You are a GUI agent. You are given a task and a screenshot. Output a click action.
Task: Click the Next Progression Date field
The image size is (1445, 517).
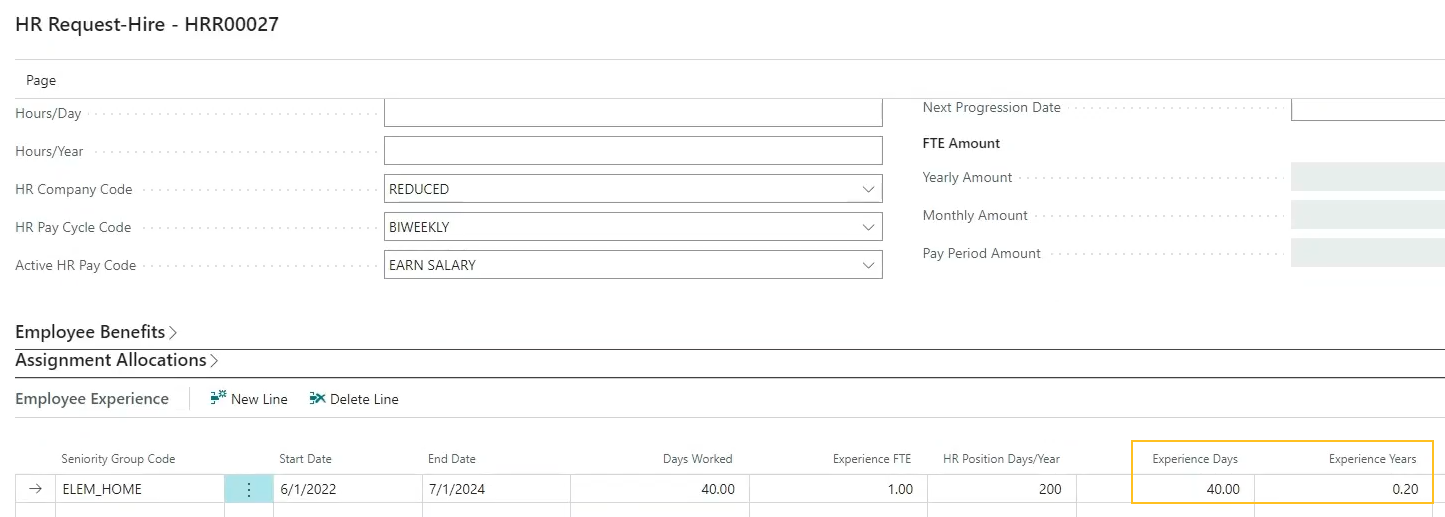(x=1367, y=108)
